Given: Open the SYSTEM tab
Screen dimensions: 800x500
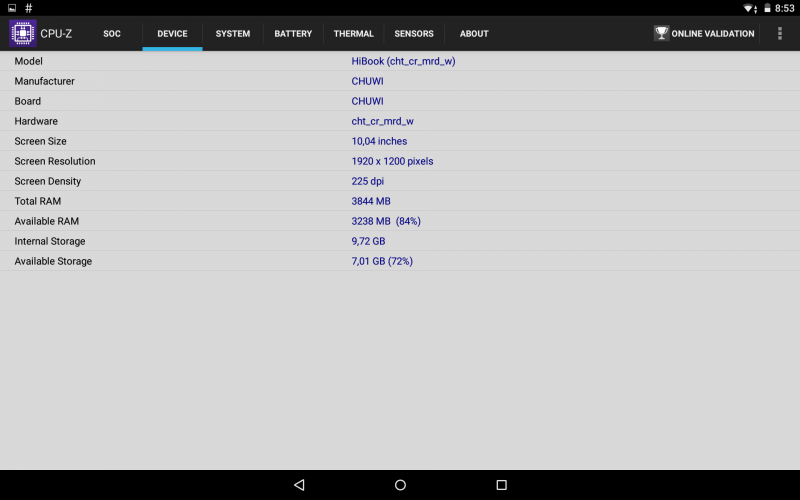Looking at the screenshot, I should 233,34.
